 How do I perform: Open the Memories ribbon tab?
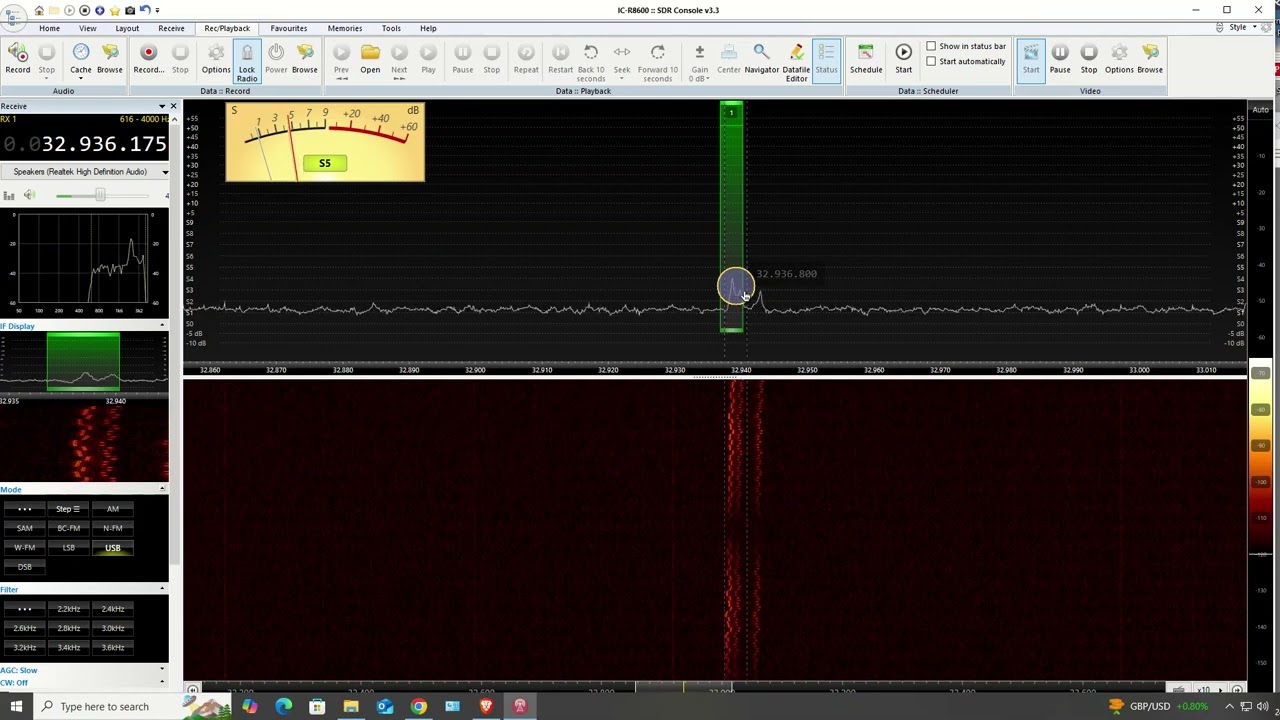[345, 28]
